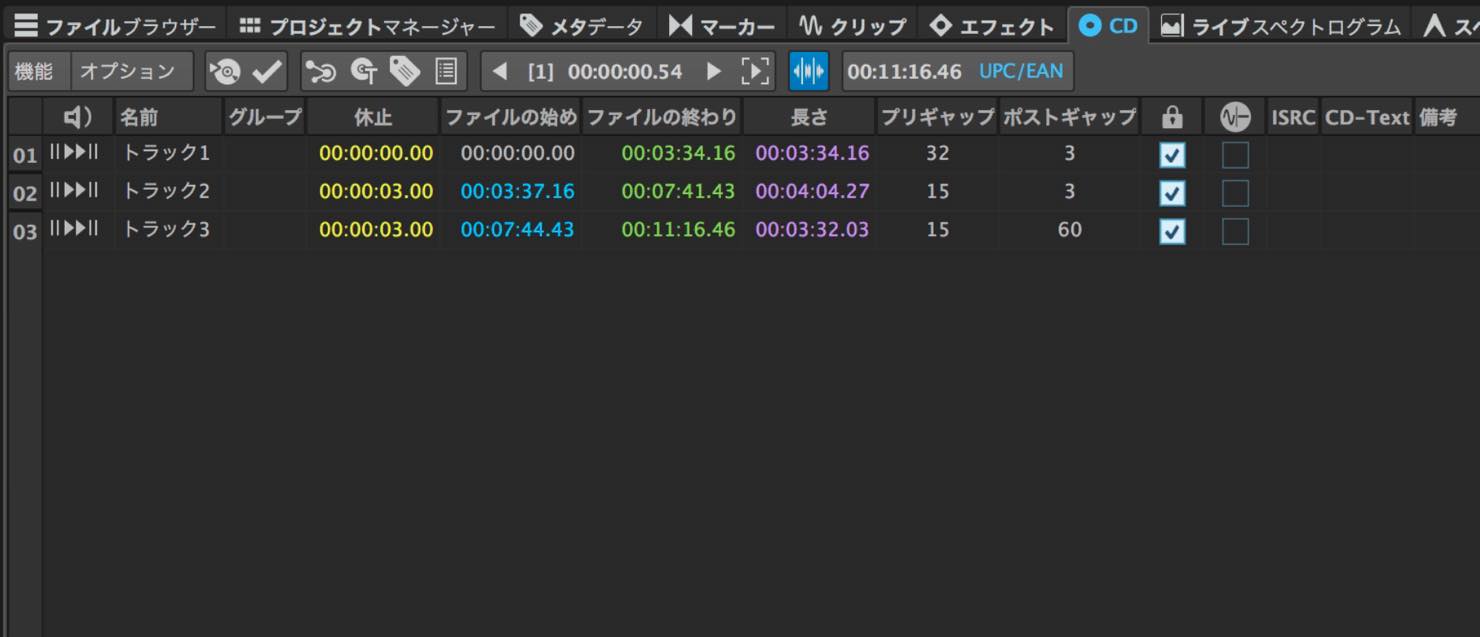Viewport: 1480px width, 637px height.
Task: Click the tag-shaped ISRC icon
Action: click(x=404, y=71)
